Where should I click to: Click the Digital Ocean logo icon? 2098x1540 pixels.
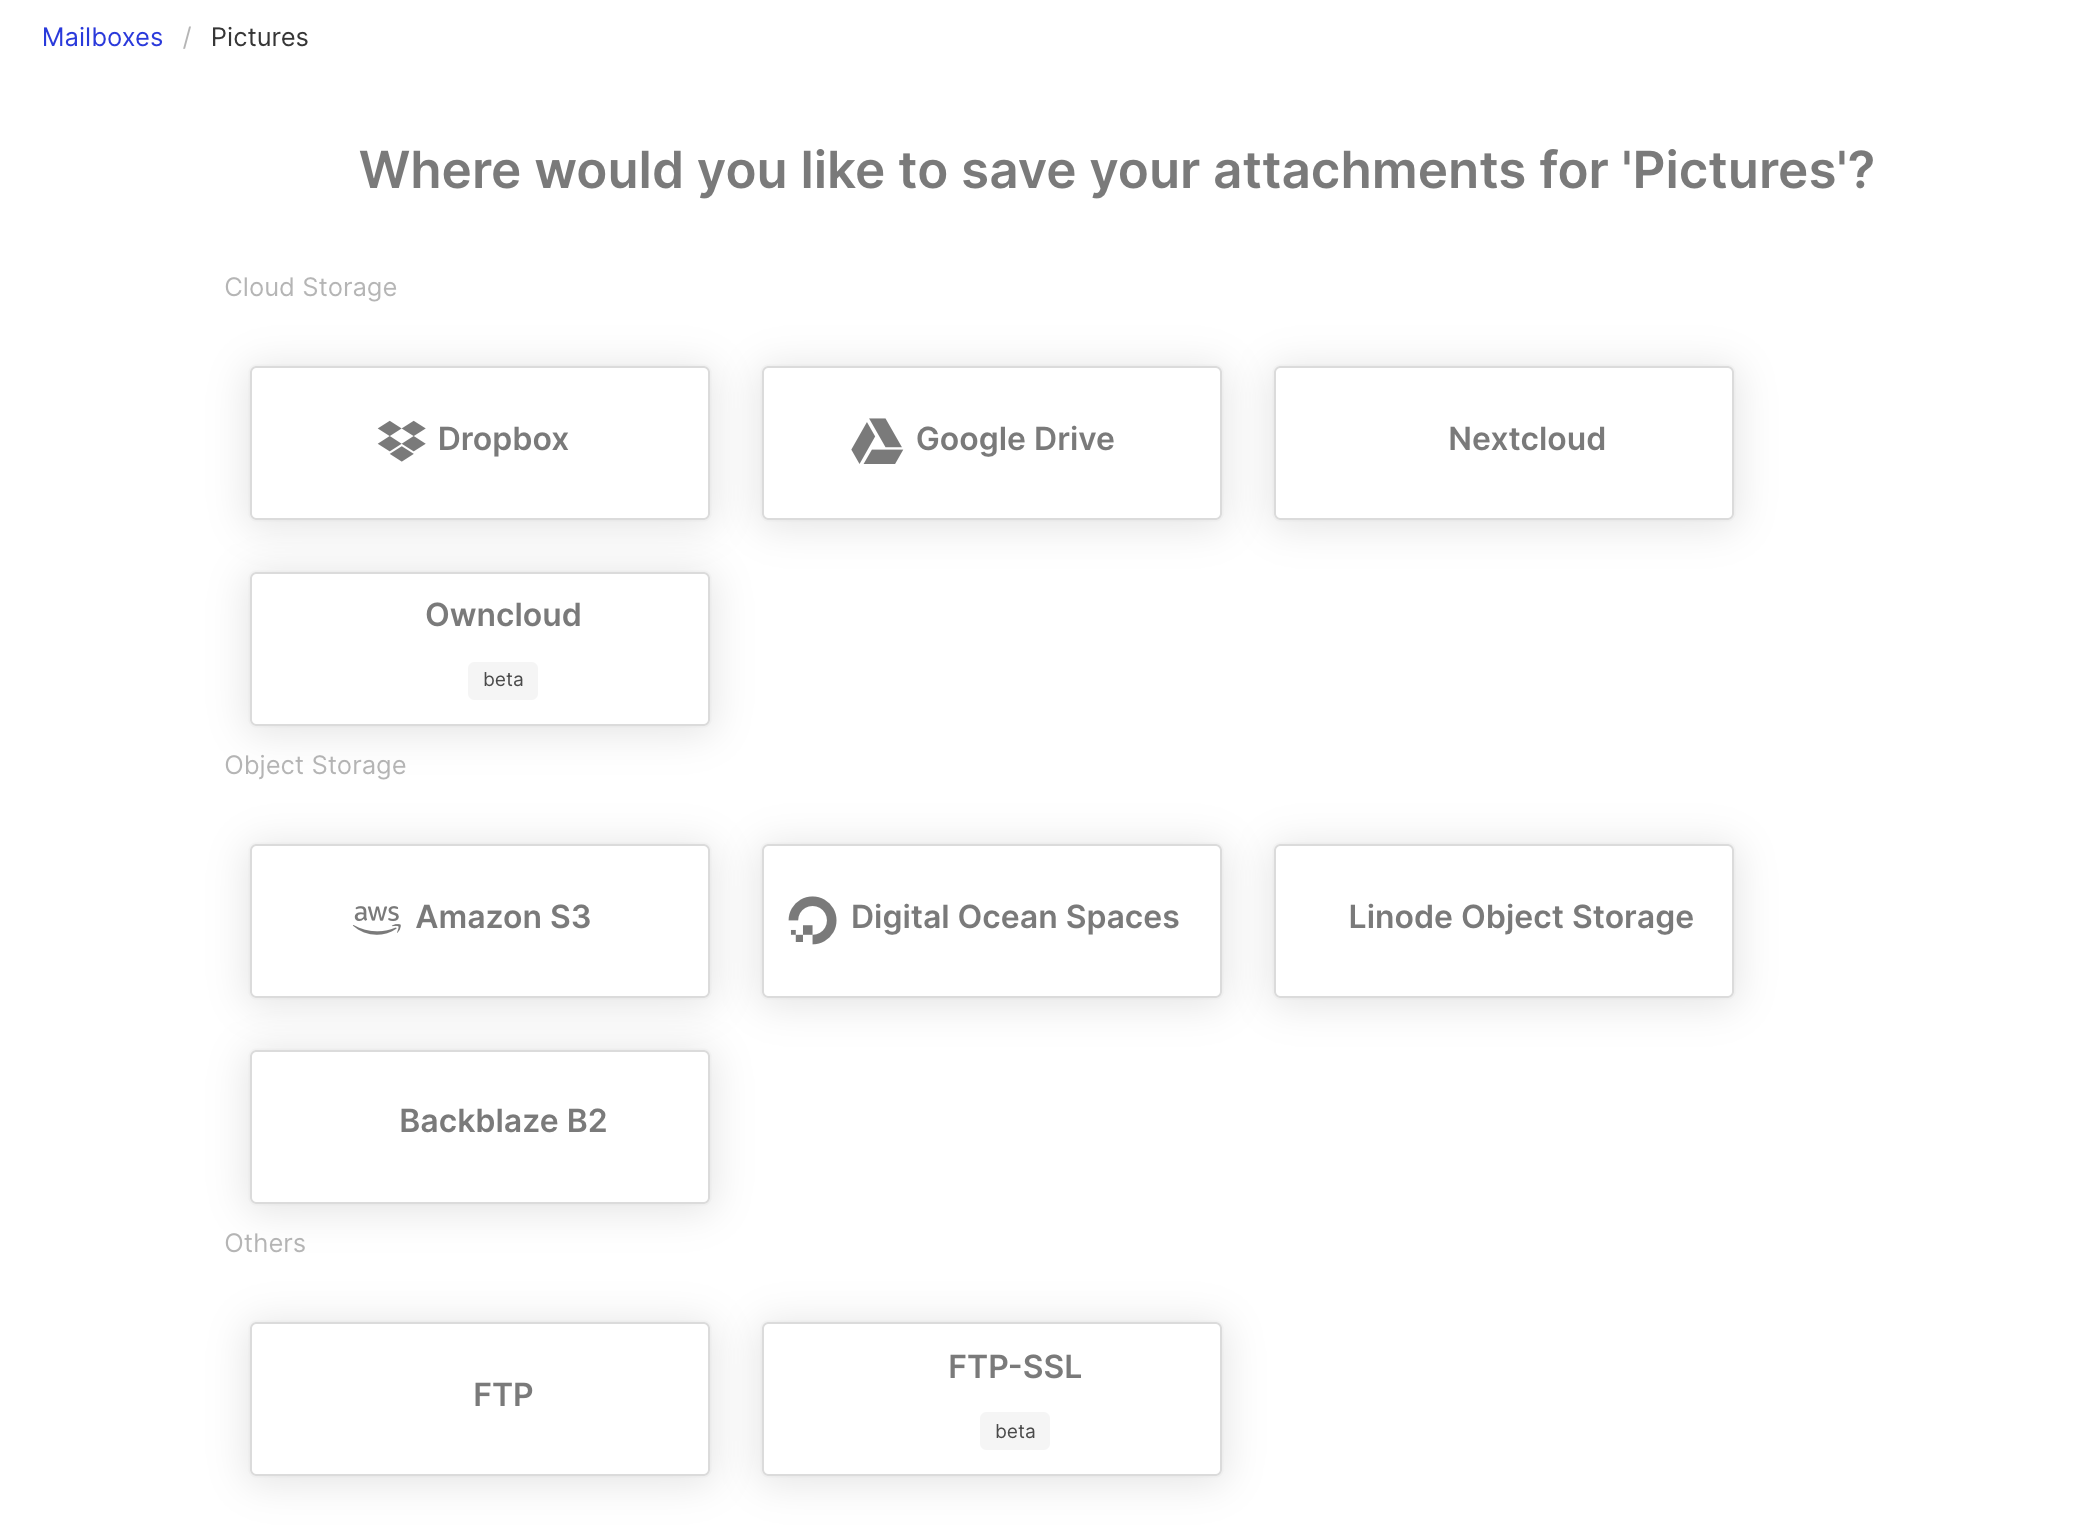(812, 920)
